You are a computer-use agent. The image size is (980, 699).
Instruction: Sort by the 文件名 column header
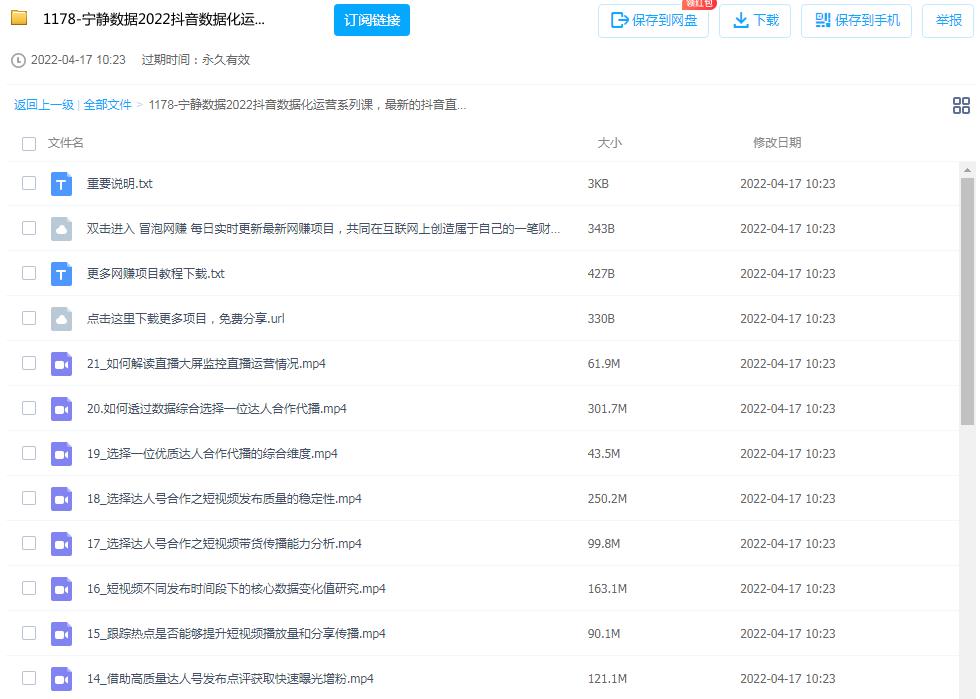(x=66, y=143)
